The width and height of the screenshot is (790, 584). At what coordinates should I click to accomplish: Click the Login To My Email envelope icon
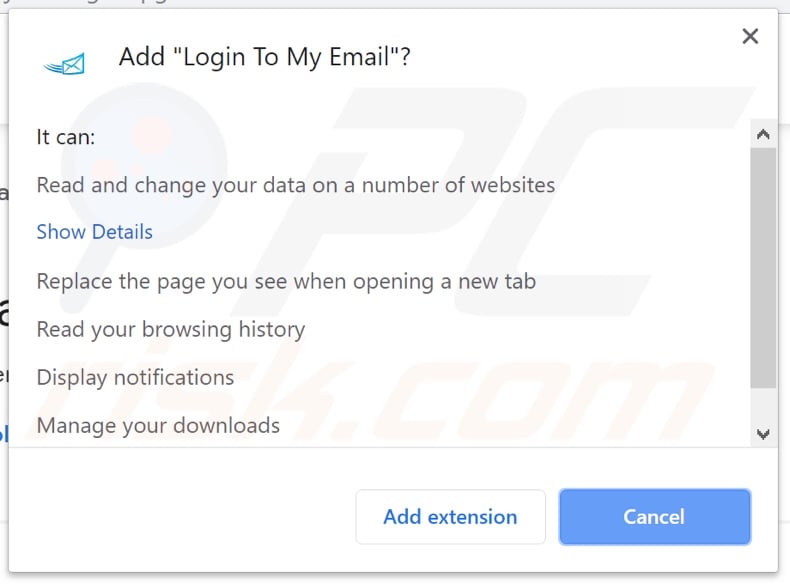coord(65,64)
